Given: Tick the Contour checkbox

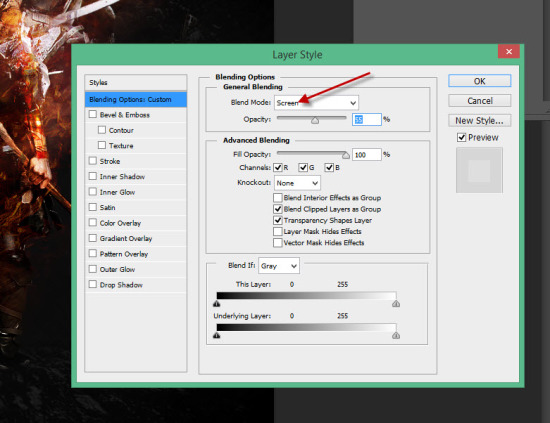Looking at the screenshot, I should tap(102, 130).
